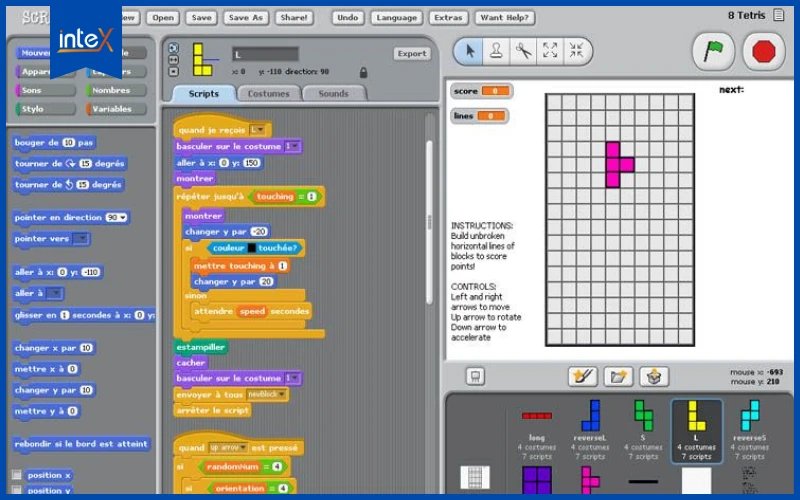This screenshot has height=500, width=800.
Task: Click the sprite name field containing L
Action: pos(265,54)
